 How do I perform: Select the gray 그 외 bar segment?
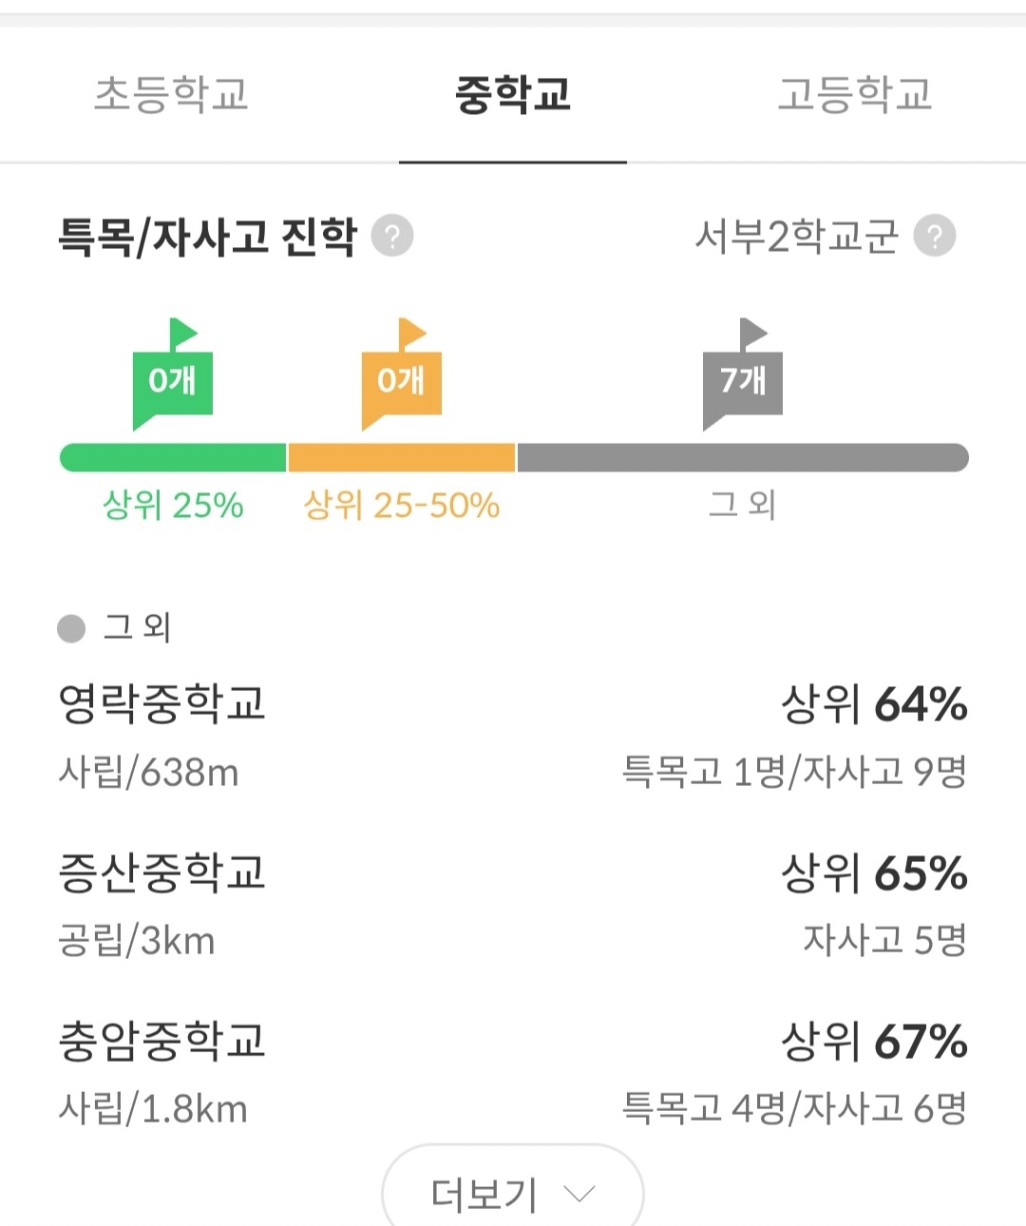[x=743, y=457]
